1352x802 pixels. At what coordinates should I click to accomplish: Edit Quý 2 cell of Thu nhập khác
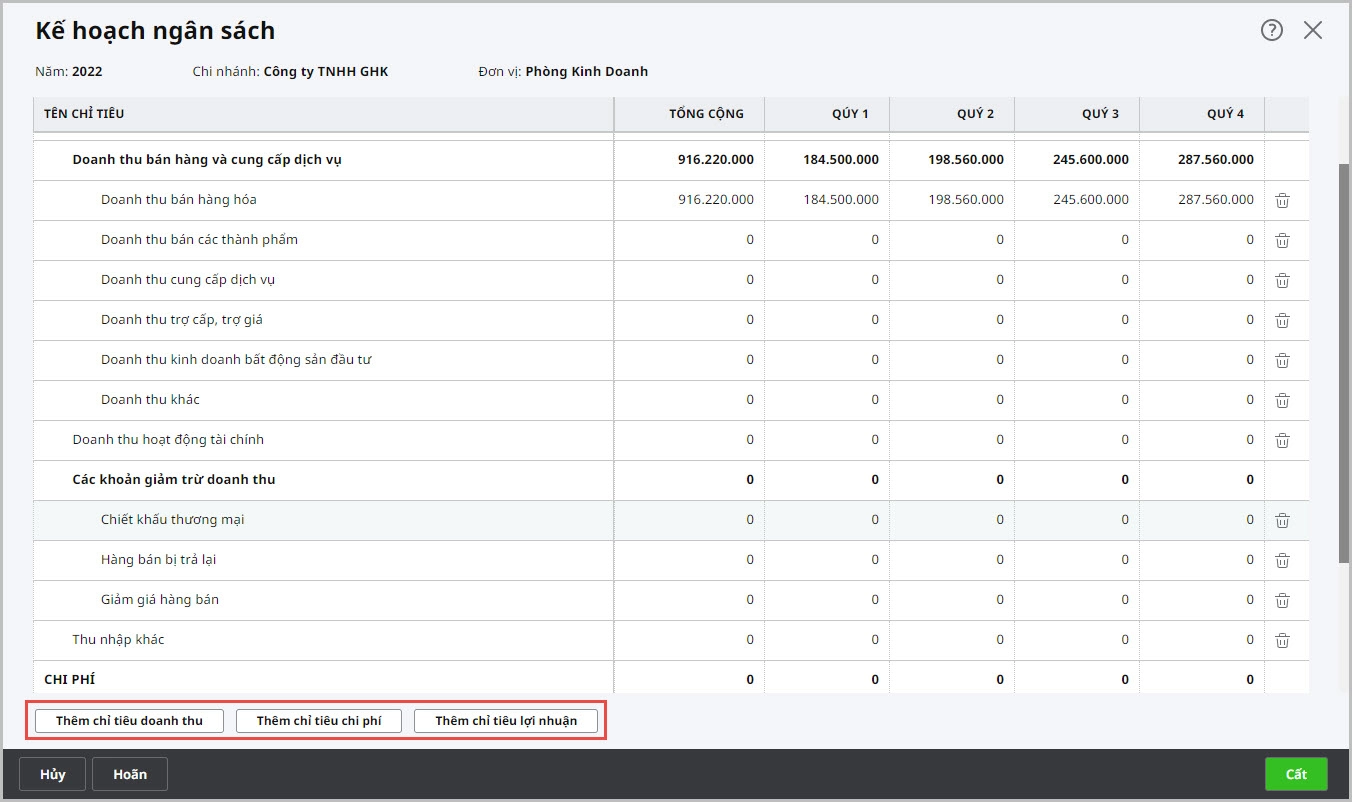click(x=952, y=640)
